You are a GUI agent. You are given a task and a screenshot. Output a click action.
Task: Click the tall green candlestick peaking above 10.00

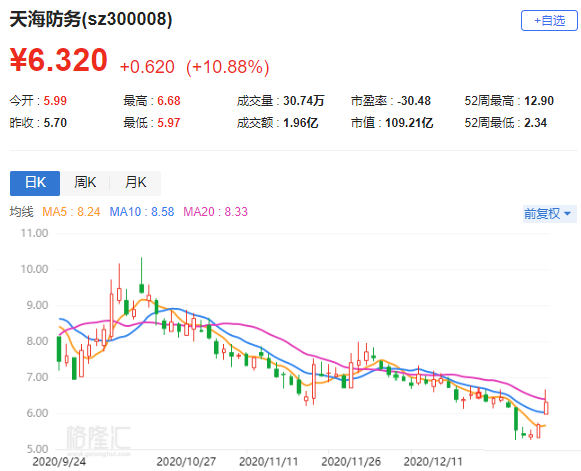(x=142, y=288)
